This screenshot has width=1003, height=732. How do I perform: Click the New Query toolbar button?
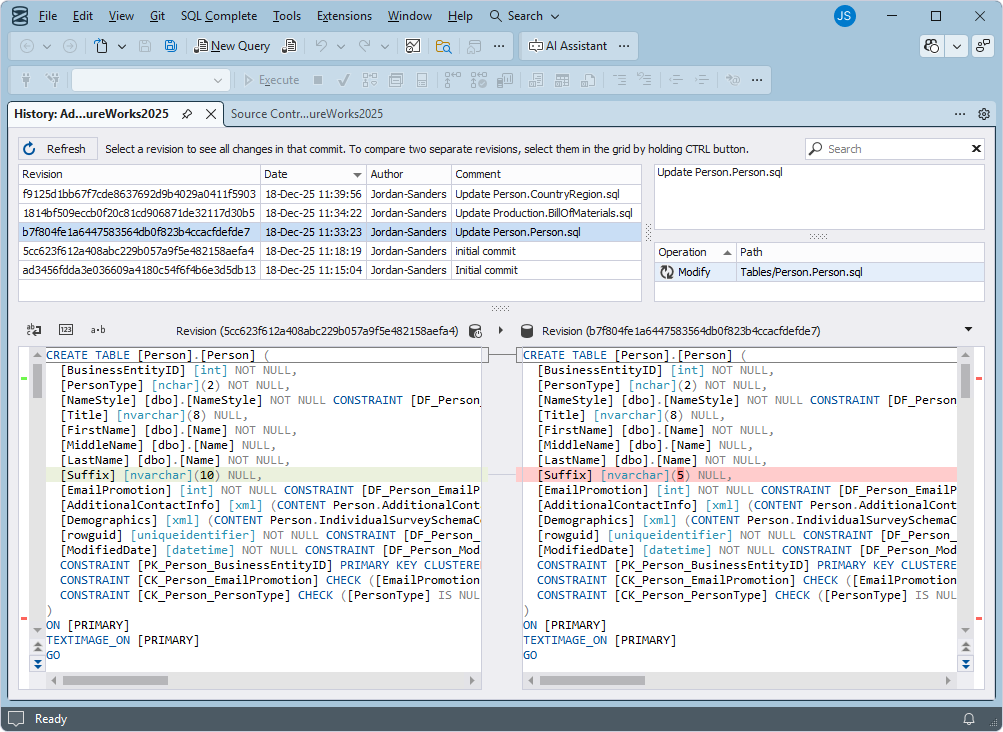pyautogui.click(x=232, y=46)
